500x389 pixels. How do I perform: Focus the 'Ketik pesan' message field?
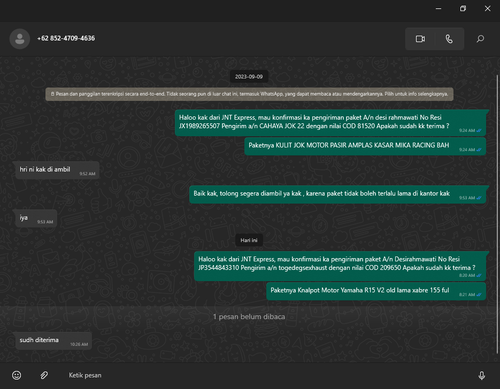[x=267, y=375]
